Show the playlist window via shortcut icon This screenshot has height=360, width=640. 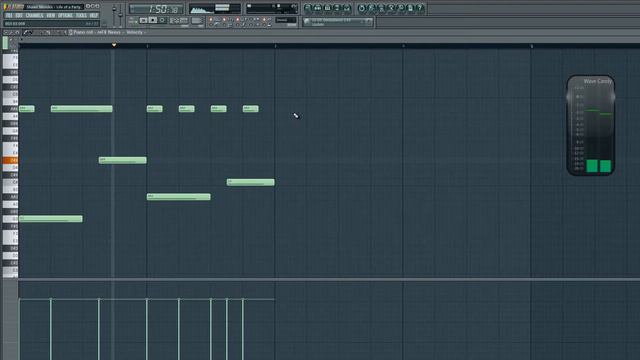pyautogui.click(x=308, y=8)
